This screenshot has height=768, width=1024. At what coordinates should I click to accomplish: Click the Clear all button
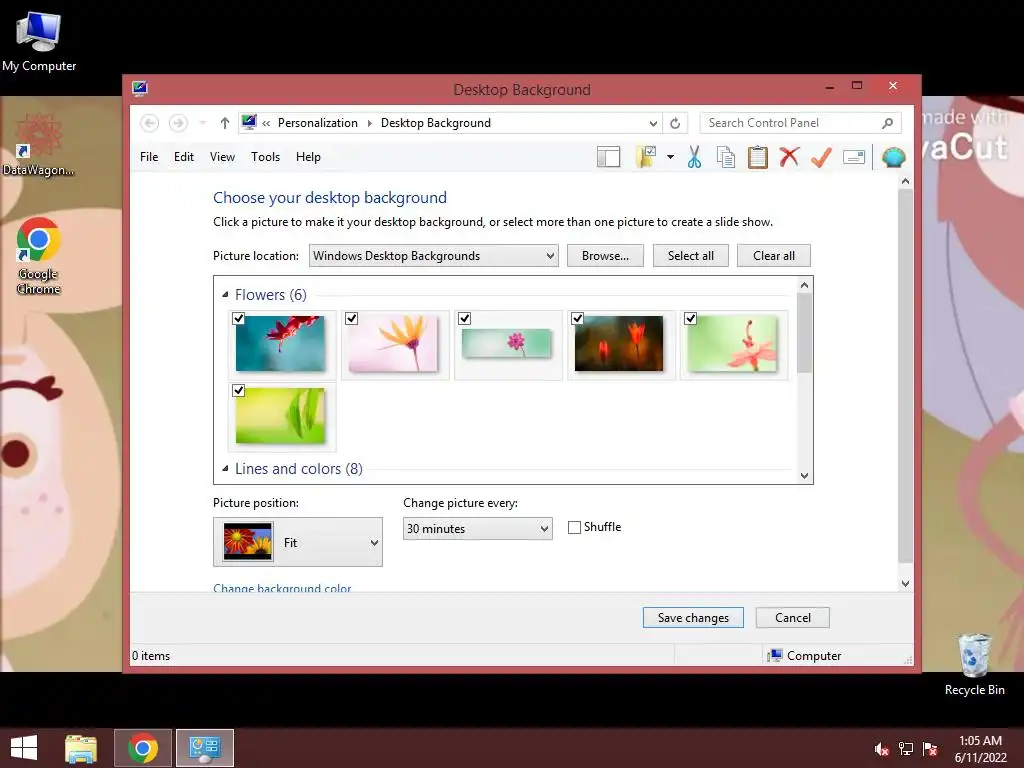(774, 256)
